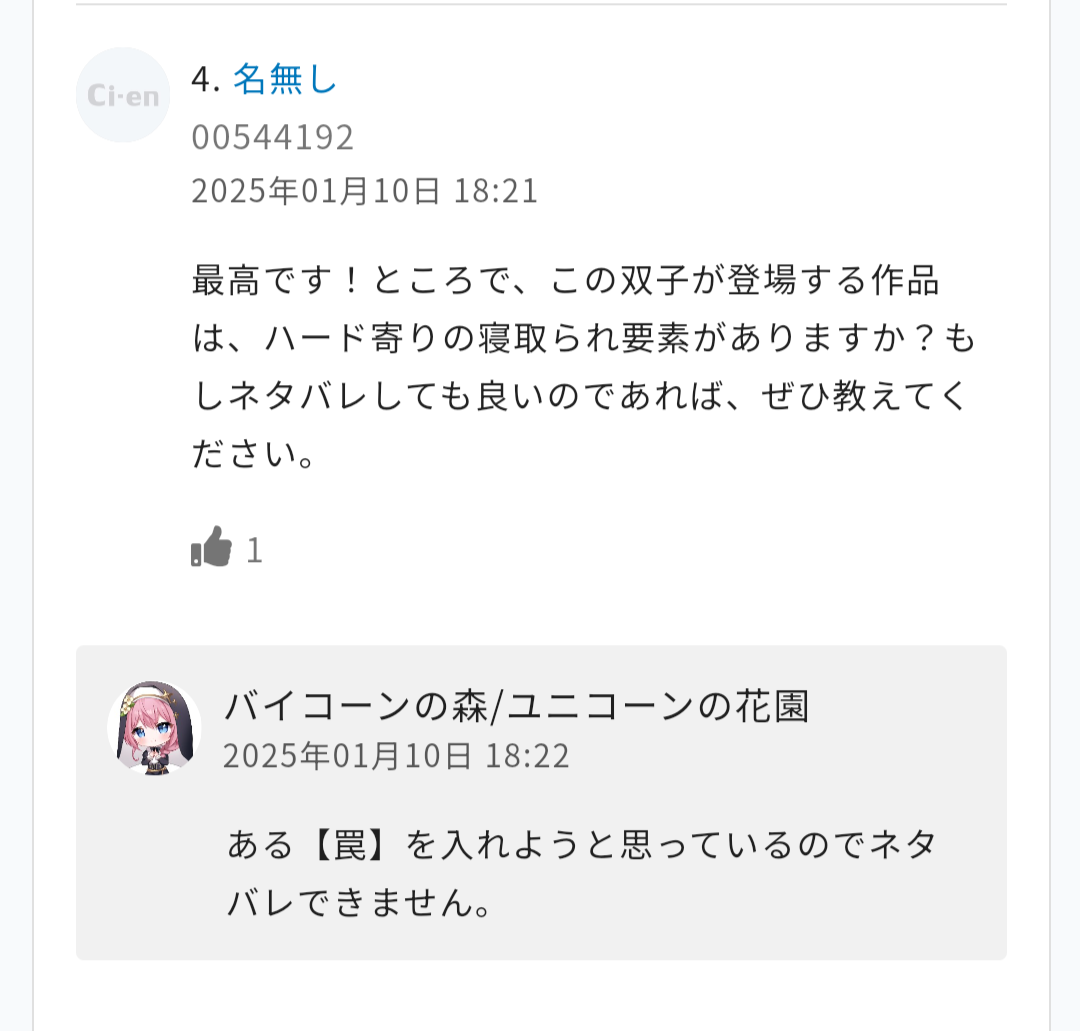Click the user ID 00544192
Image resolution: width=1080 pixels, height=1031 pixels.
[273, 137]
